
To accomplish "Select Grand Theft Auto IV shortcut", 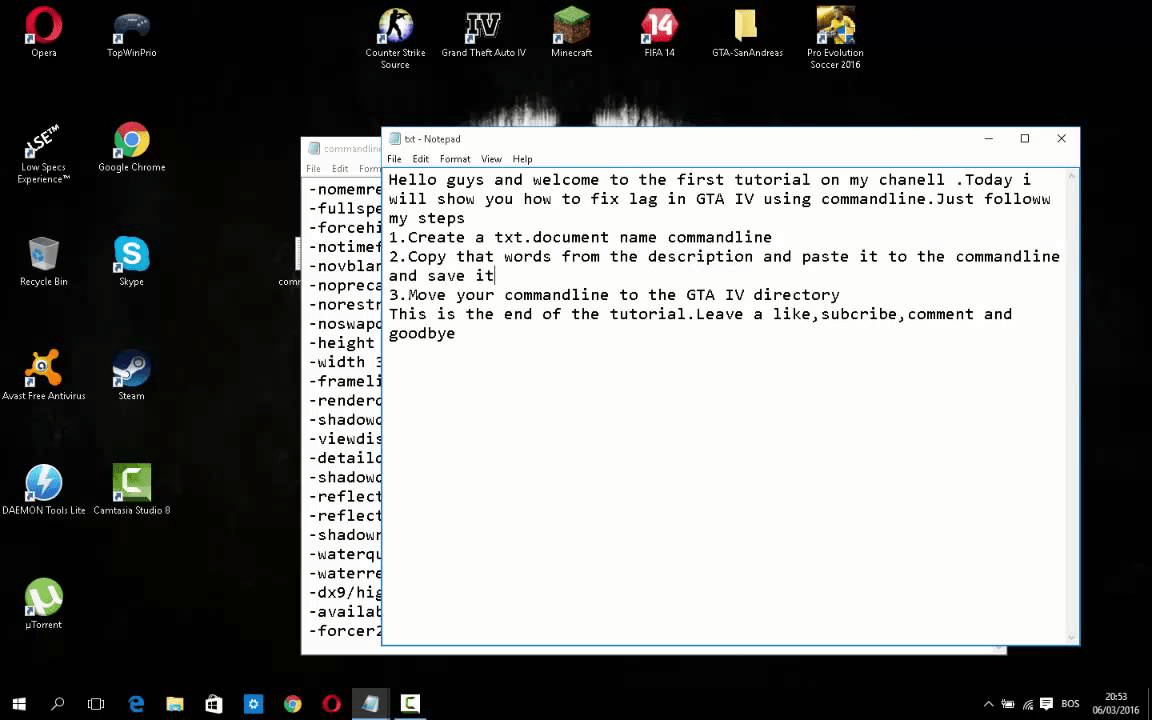I will point(483,30).
